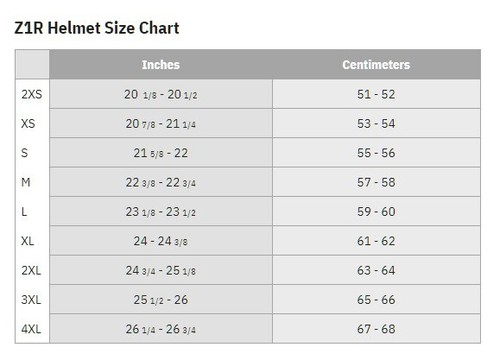Click the L size row label
This screenshot has height=360, width=500.
tap(24, 212)
